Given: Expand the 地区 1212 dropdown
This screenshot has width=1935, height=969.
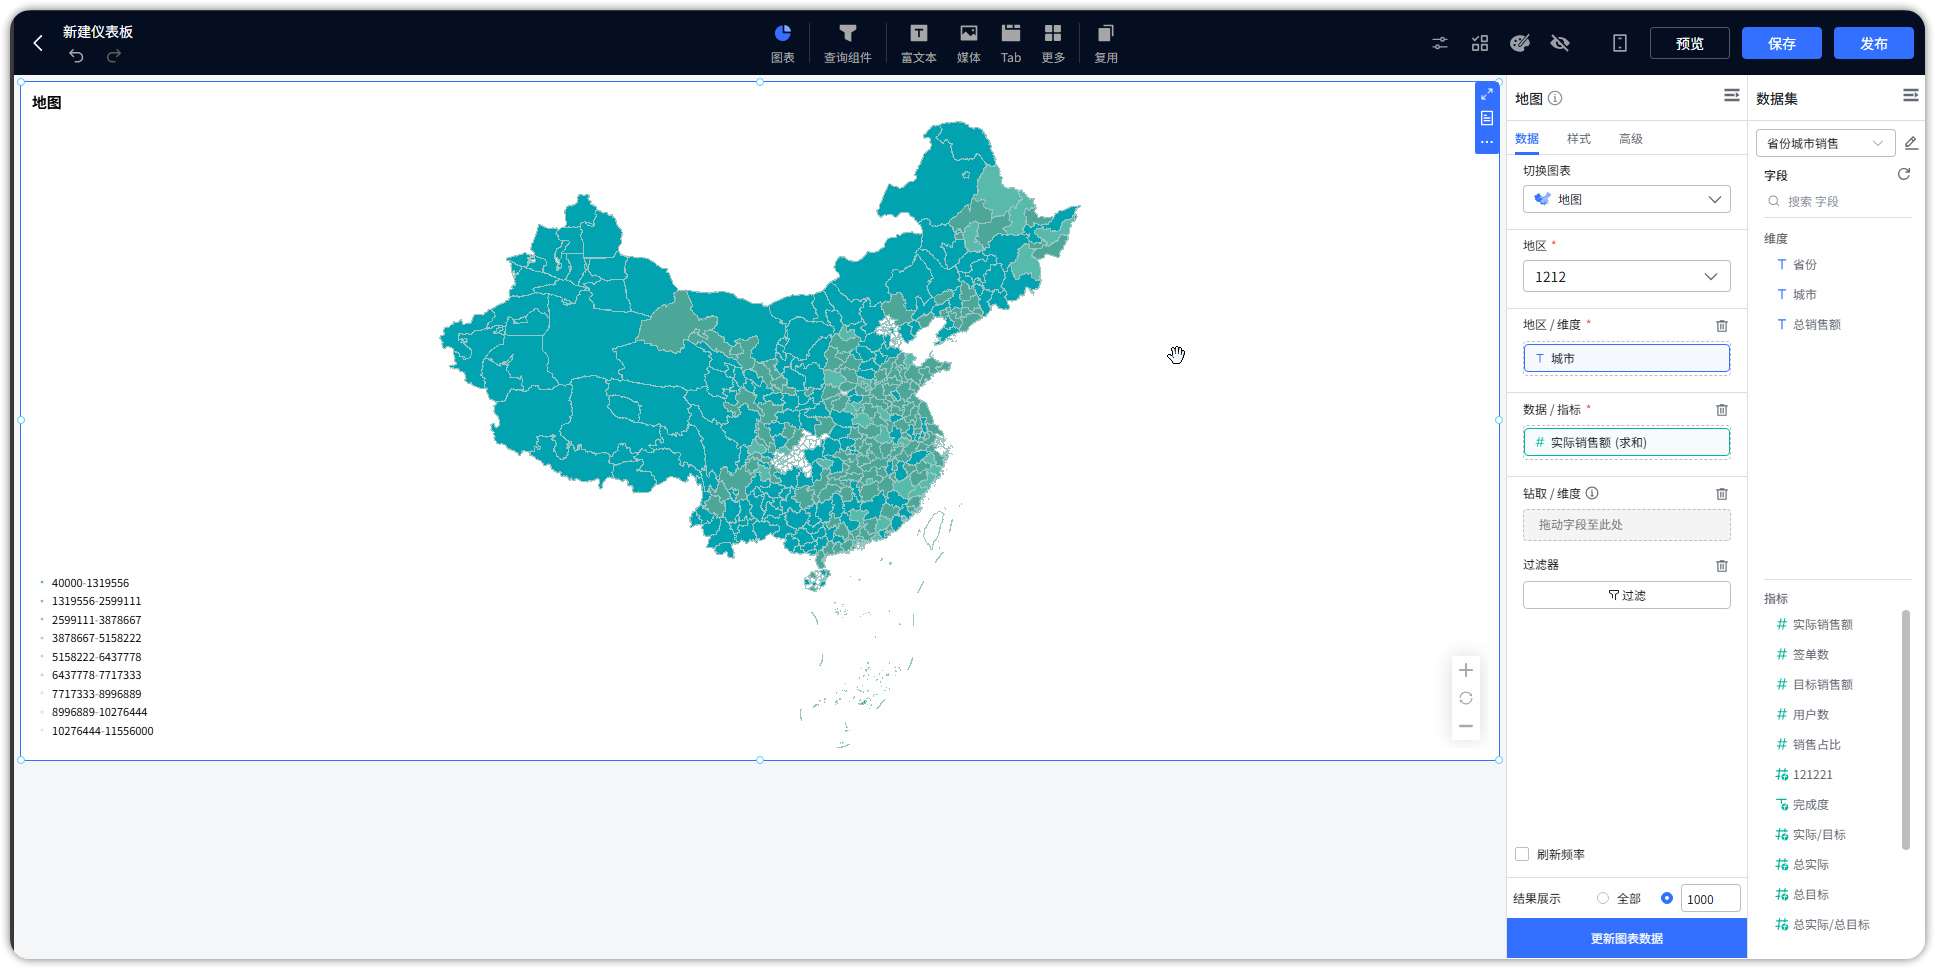Looking at the screenshot, I should (1626, 277).
